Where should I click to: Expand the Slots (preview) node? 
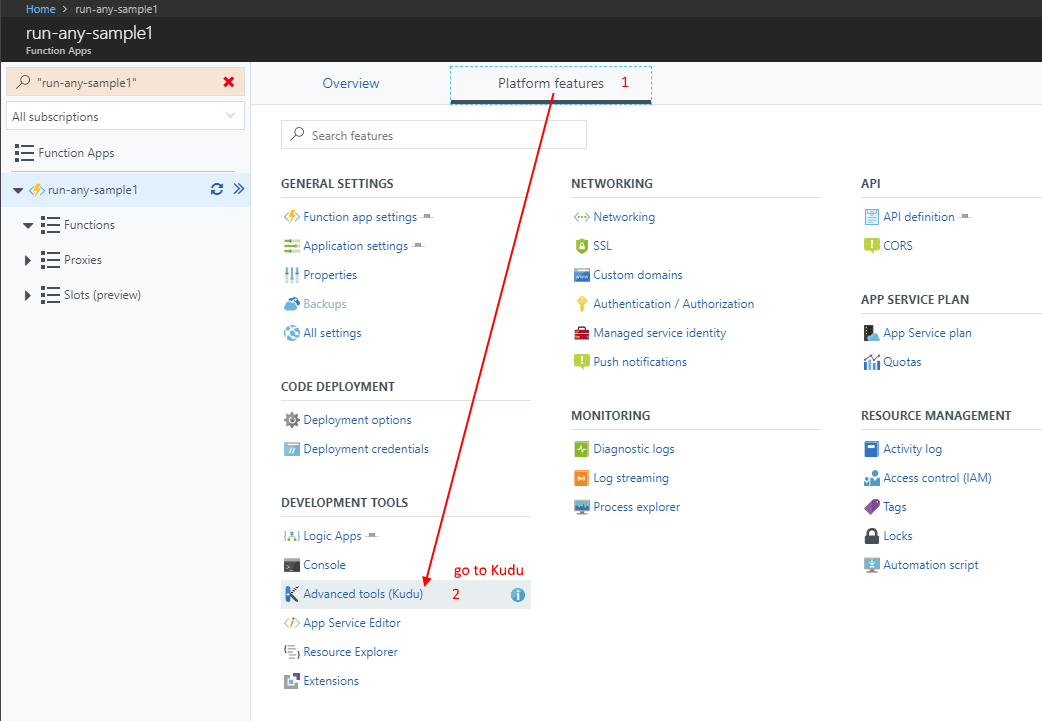[x=28, y=295]
